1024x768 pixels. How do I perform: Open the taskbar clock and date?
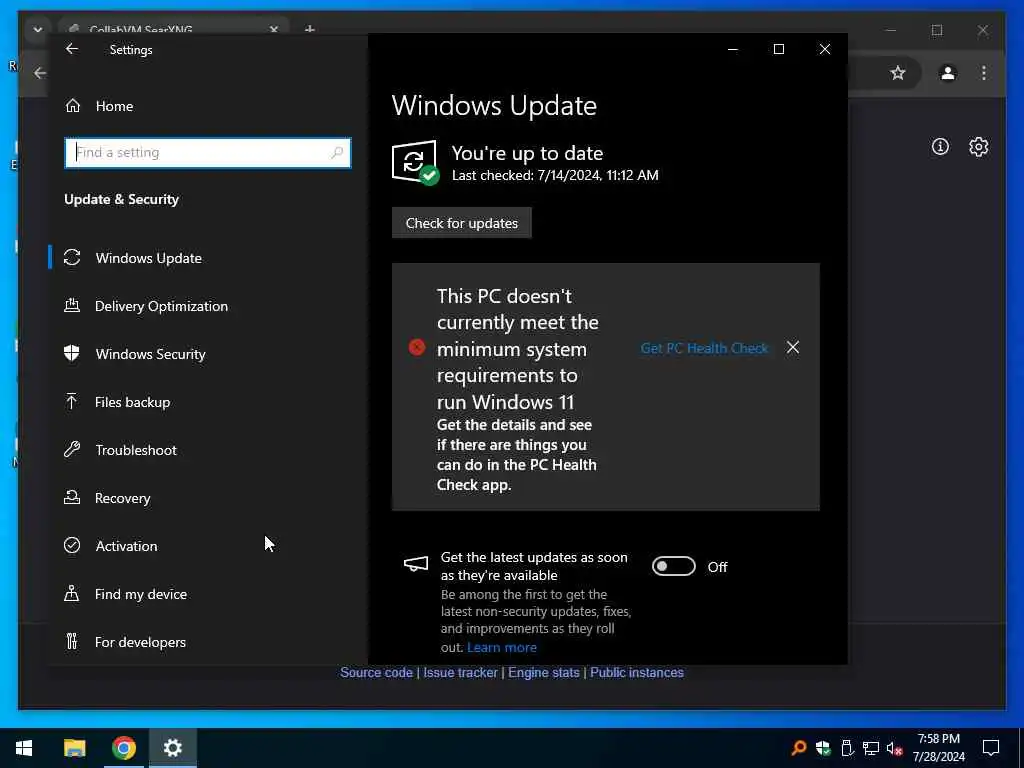tap(938, 748)
